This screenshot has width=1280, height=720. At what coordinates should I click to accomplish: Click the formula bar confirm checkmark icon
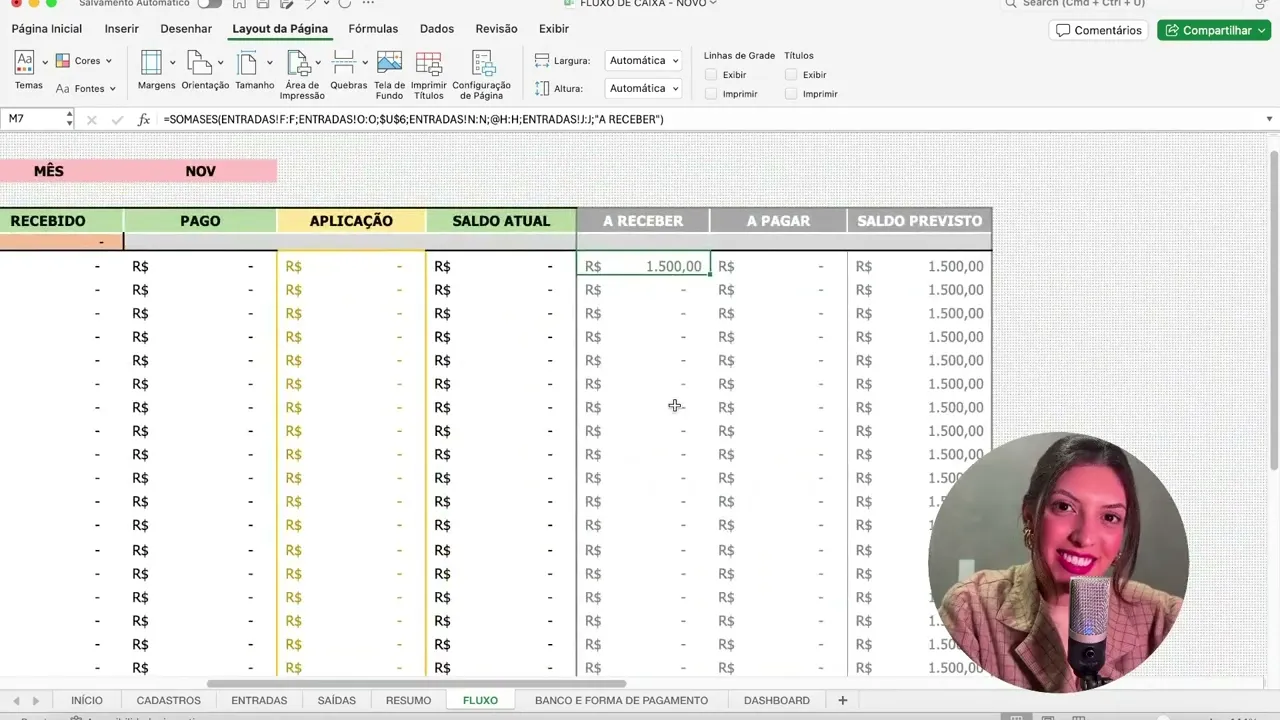point(117,119)
